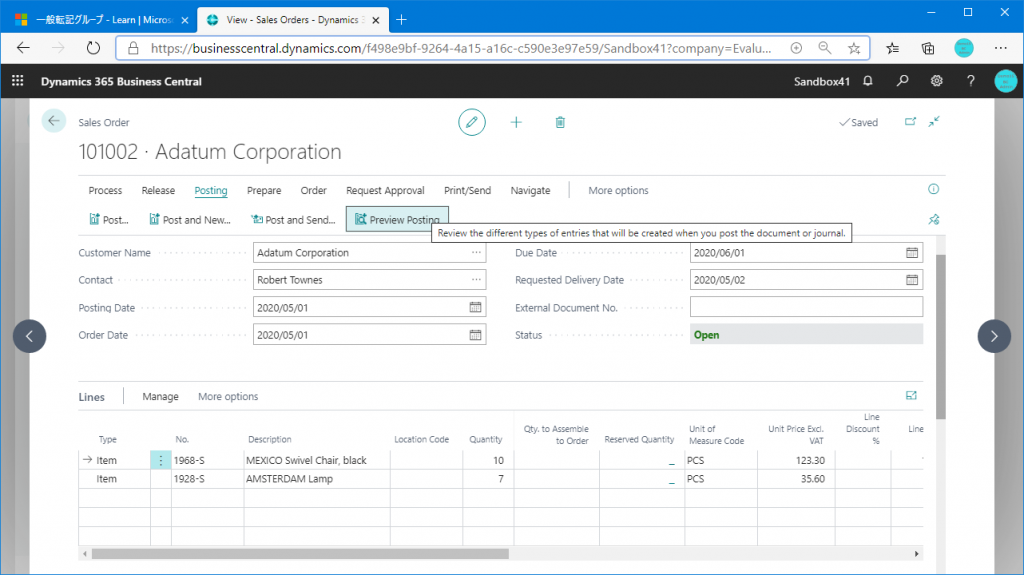The image size is (1024, 575).
Task: Expand More options in action bar
Action: [x=618, y=190]
